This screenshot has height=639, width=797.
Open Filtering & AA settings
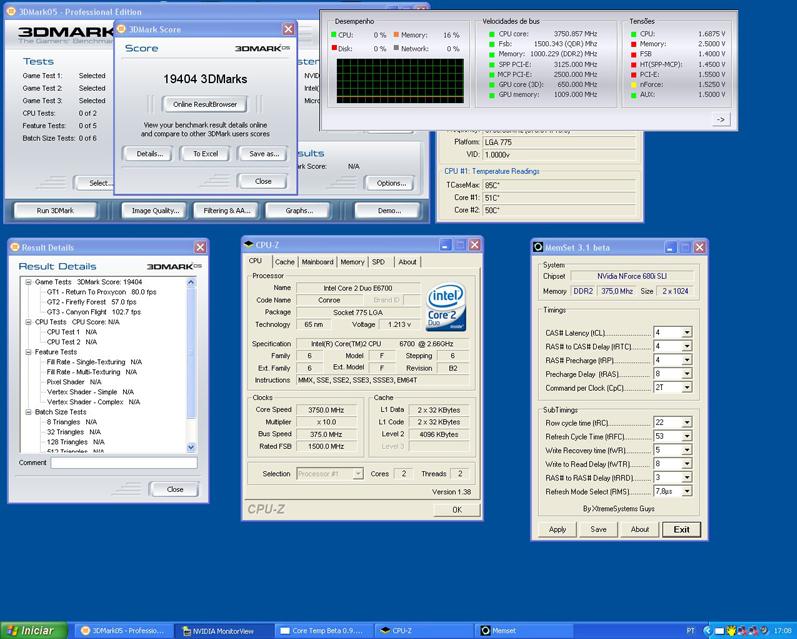click(x=227, y=210)
